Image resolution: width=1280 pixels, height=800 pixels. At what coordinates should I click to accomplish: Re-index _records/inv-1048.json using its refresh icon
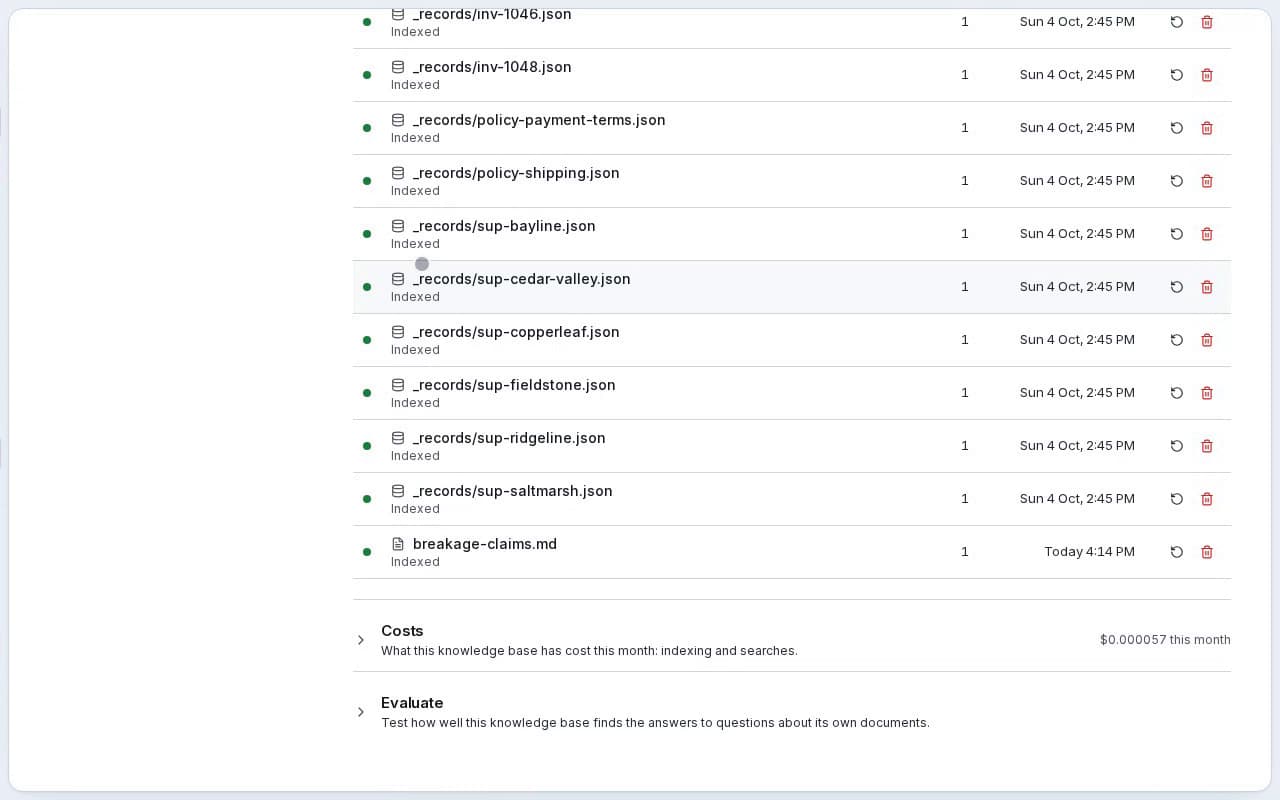(x=1177, y=75)
